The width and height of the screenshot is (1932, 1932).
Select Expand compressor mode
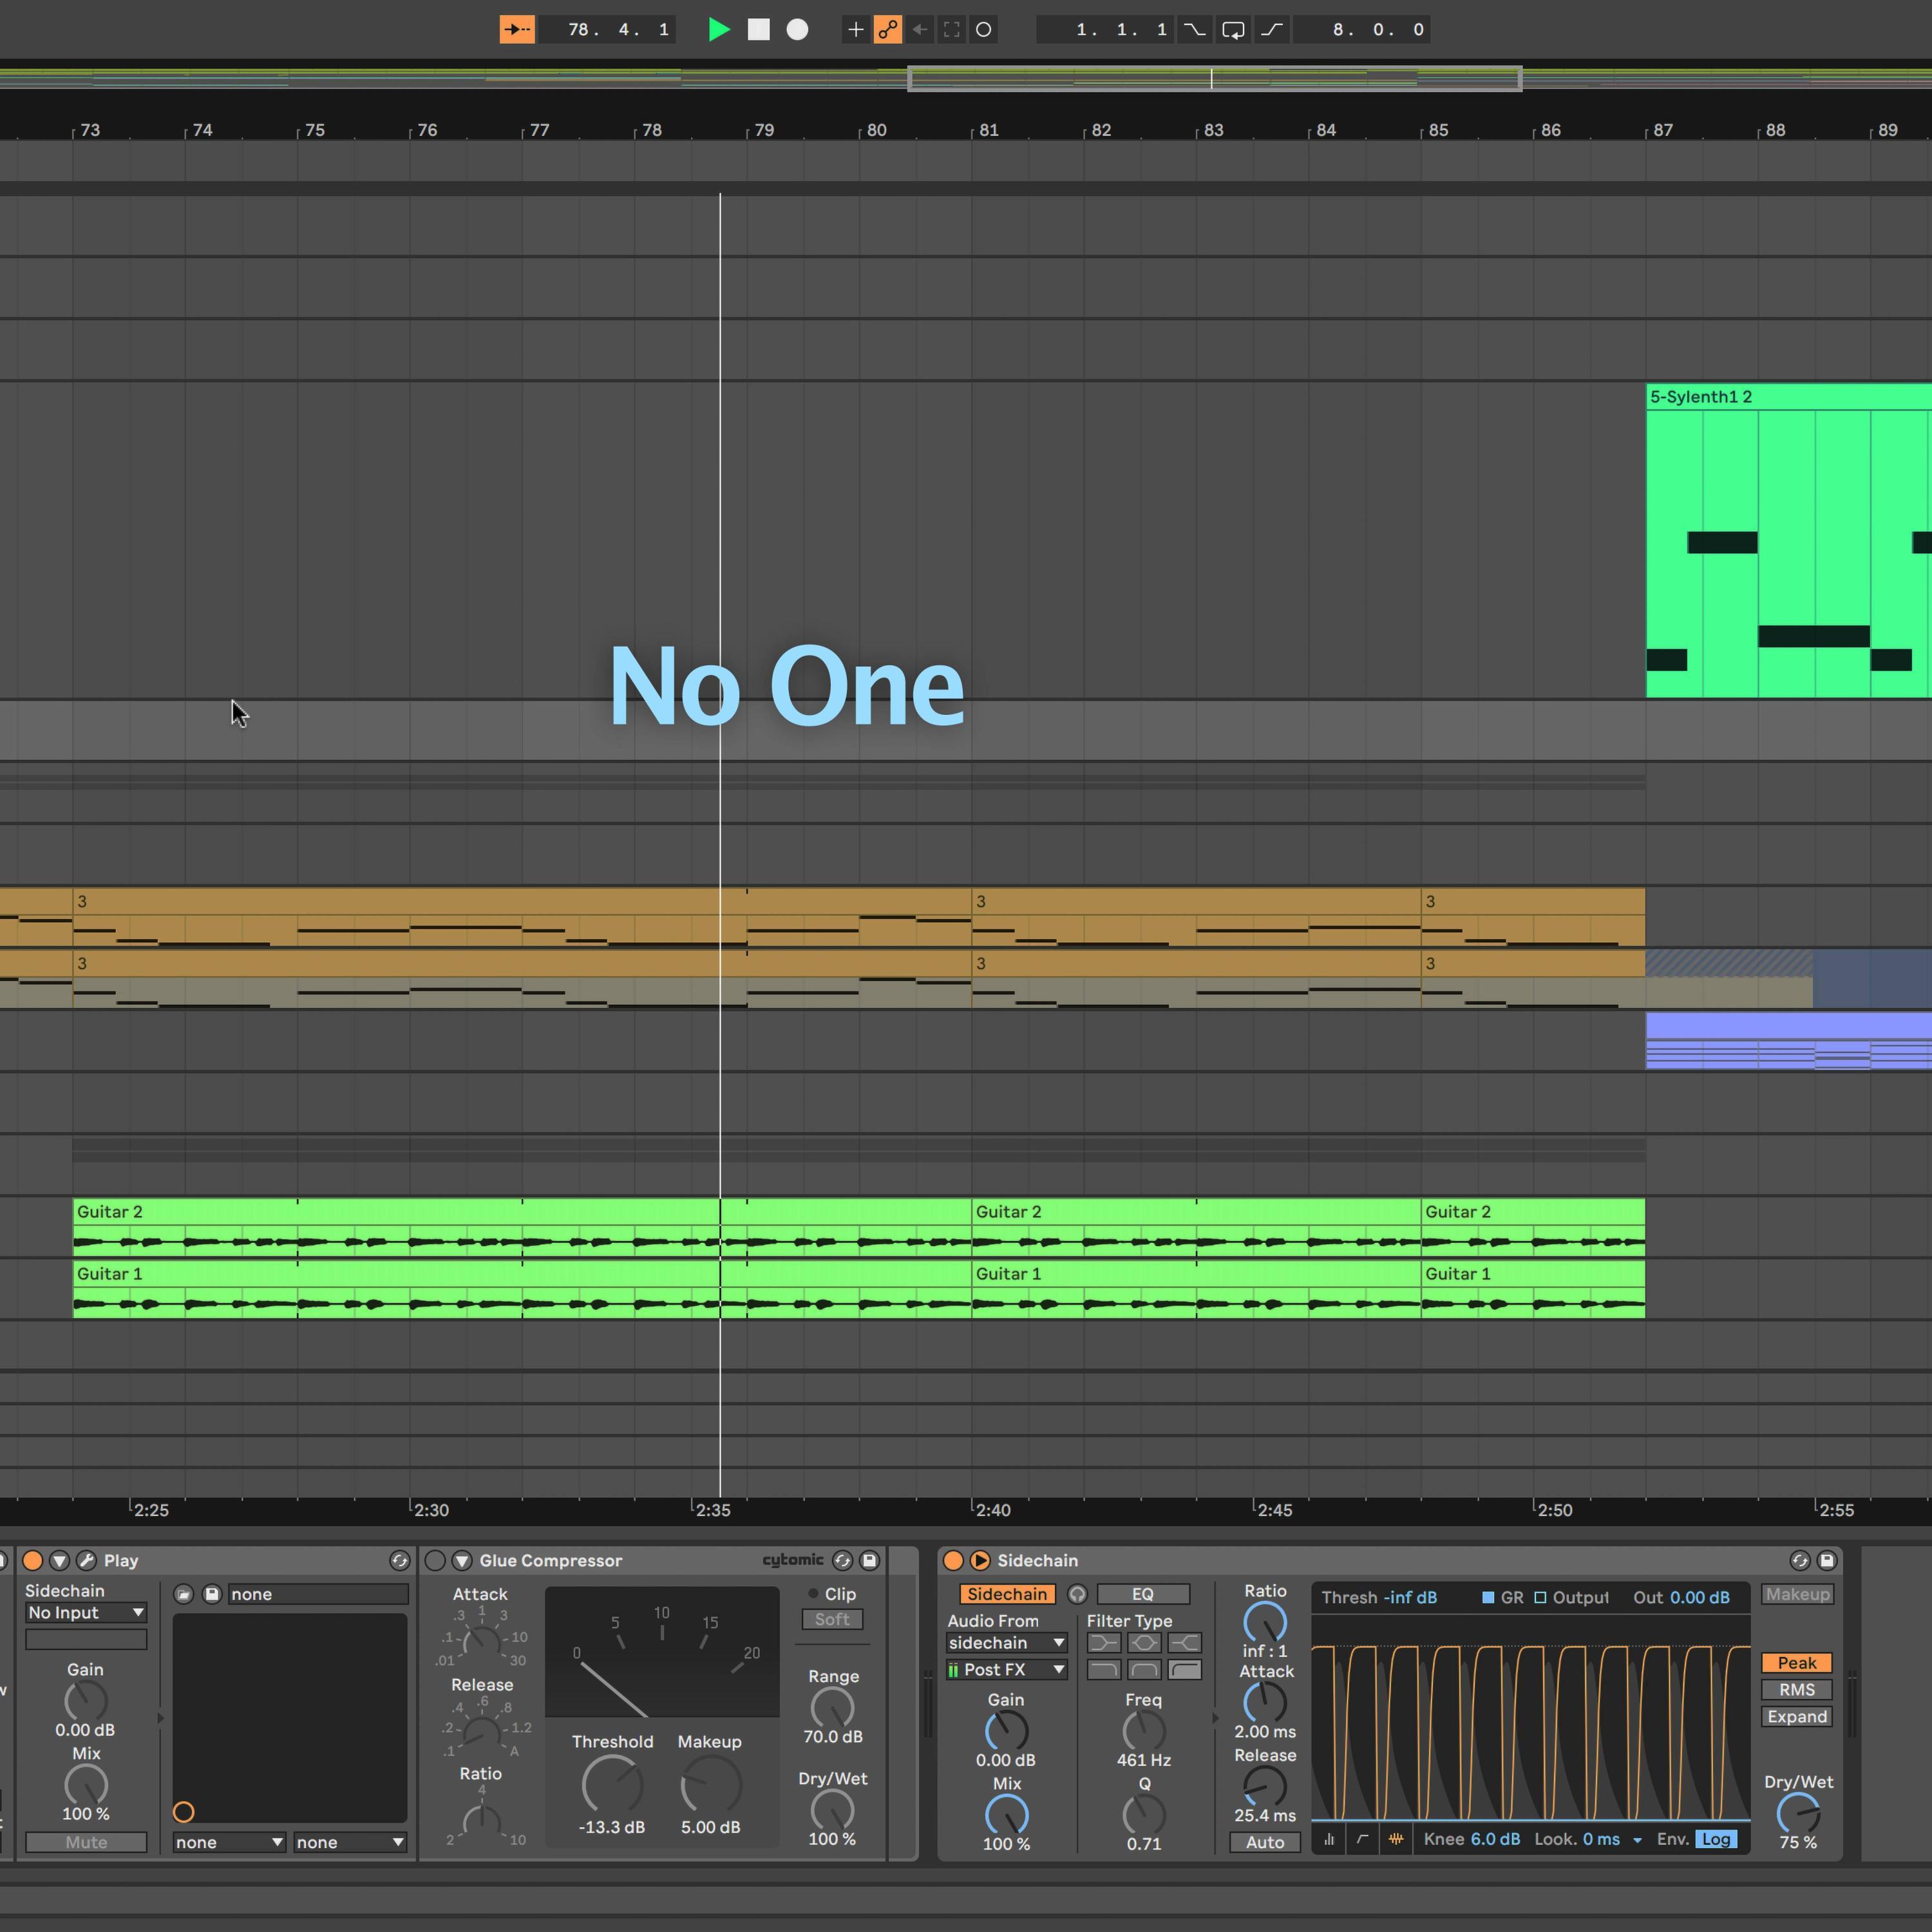coord(1797,1717)
